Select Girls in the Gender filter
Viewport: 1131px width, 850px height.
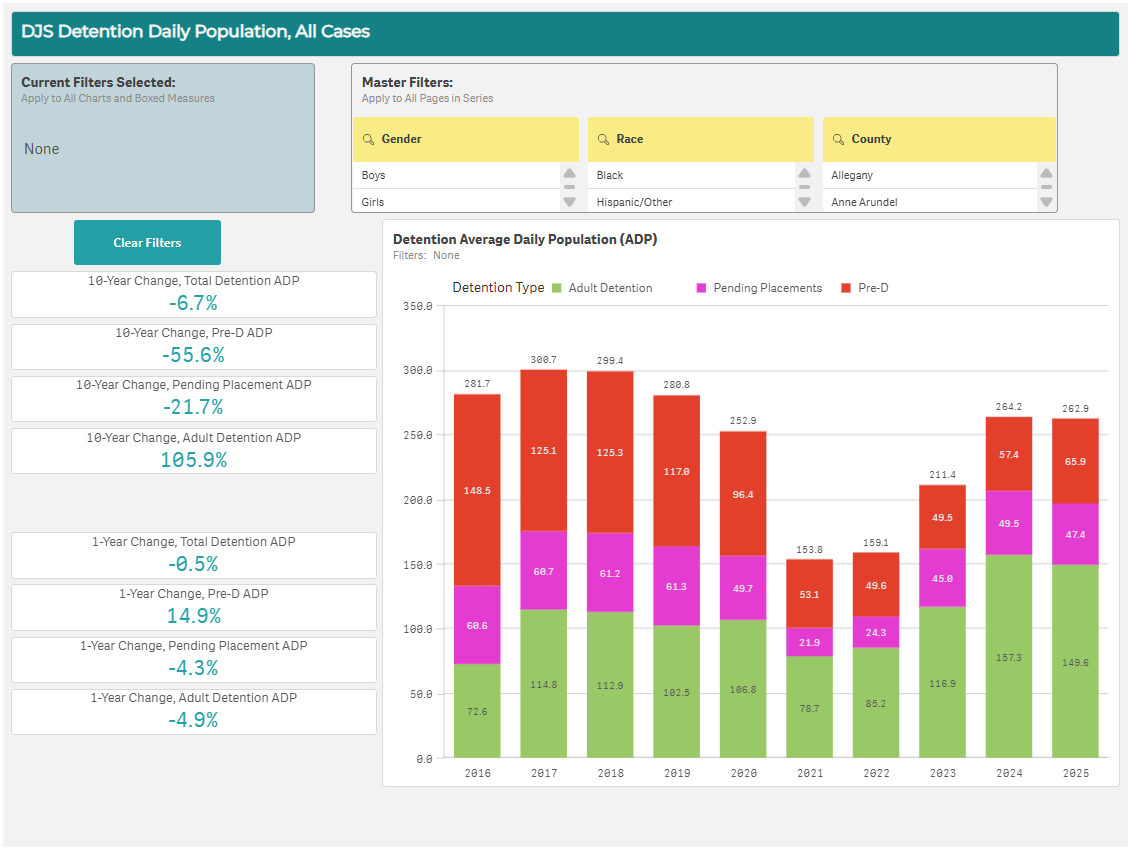[450, 201]
